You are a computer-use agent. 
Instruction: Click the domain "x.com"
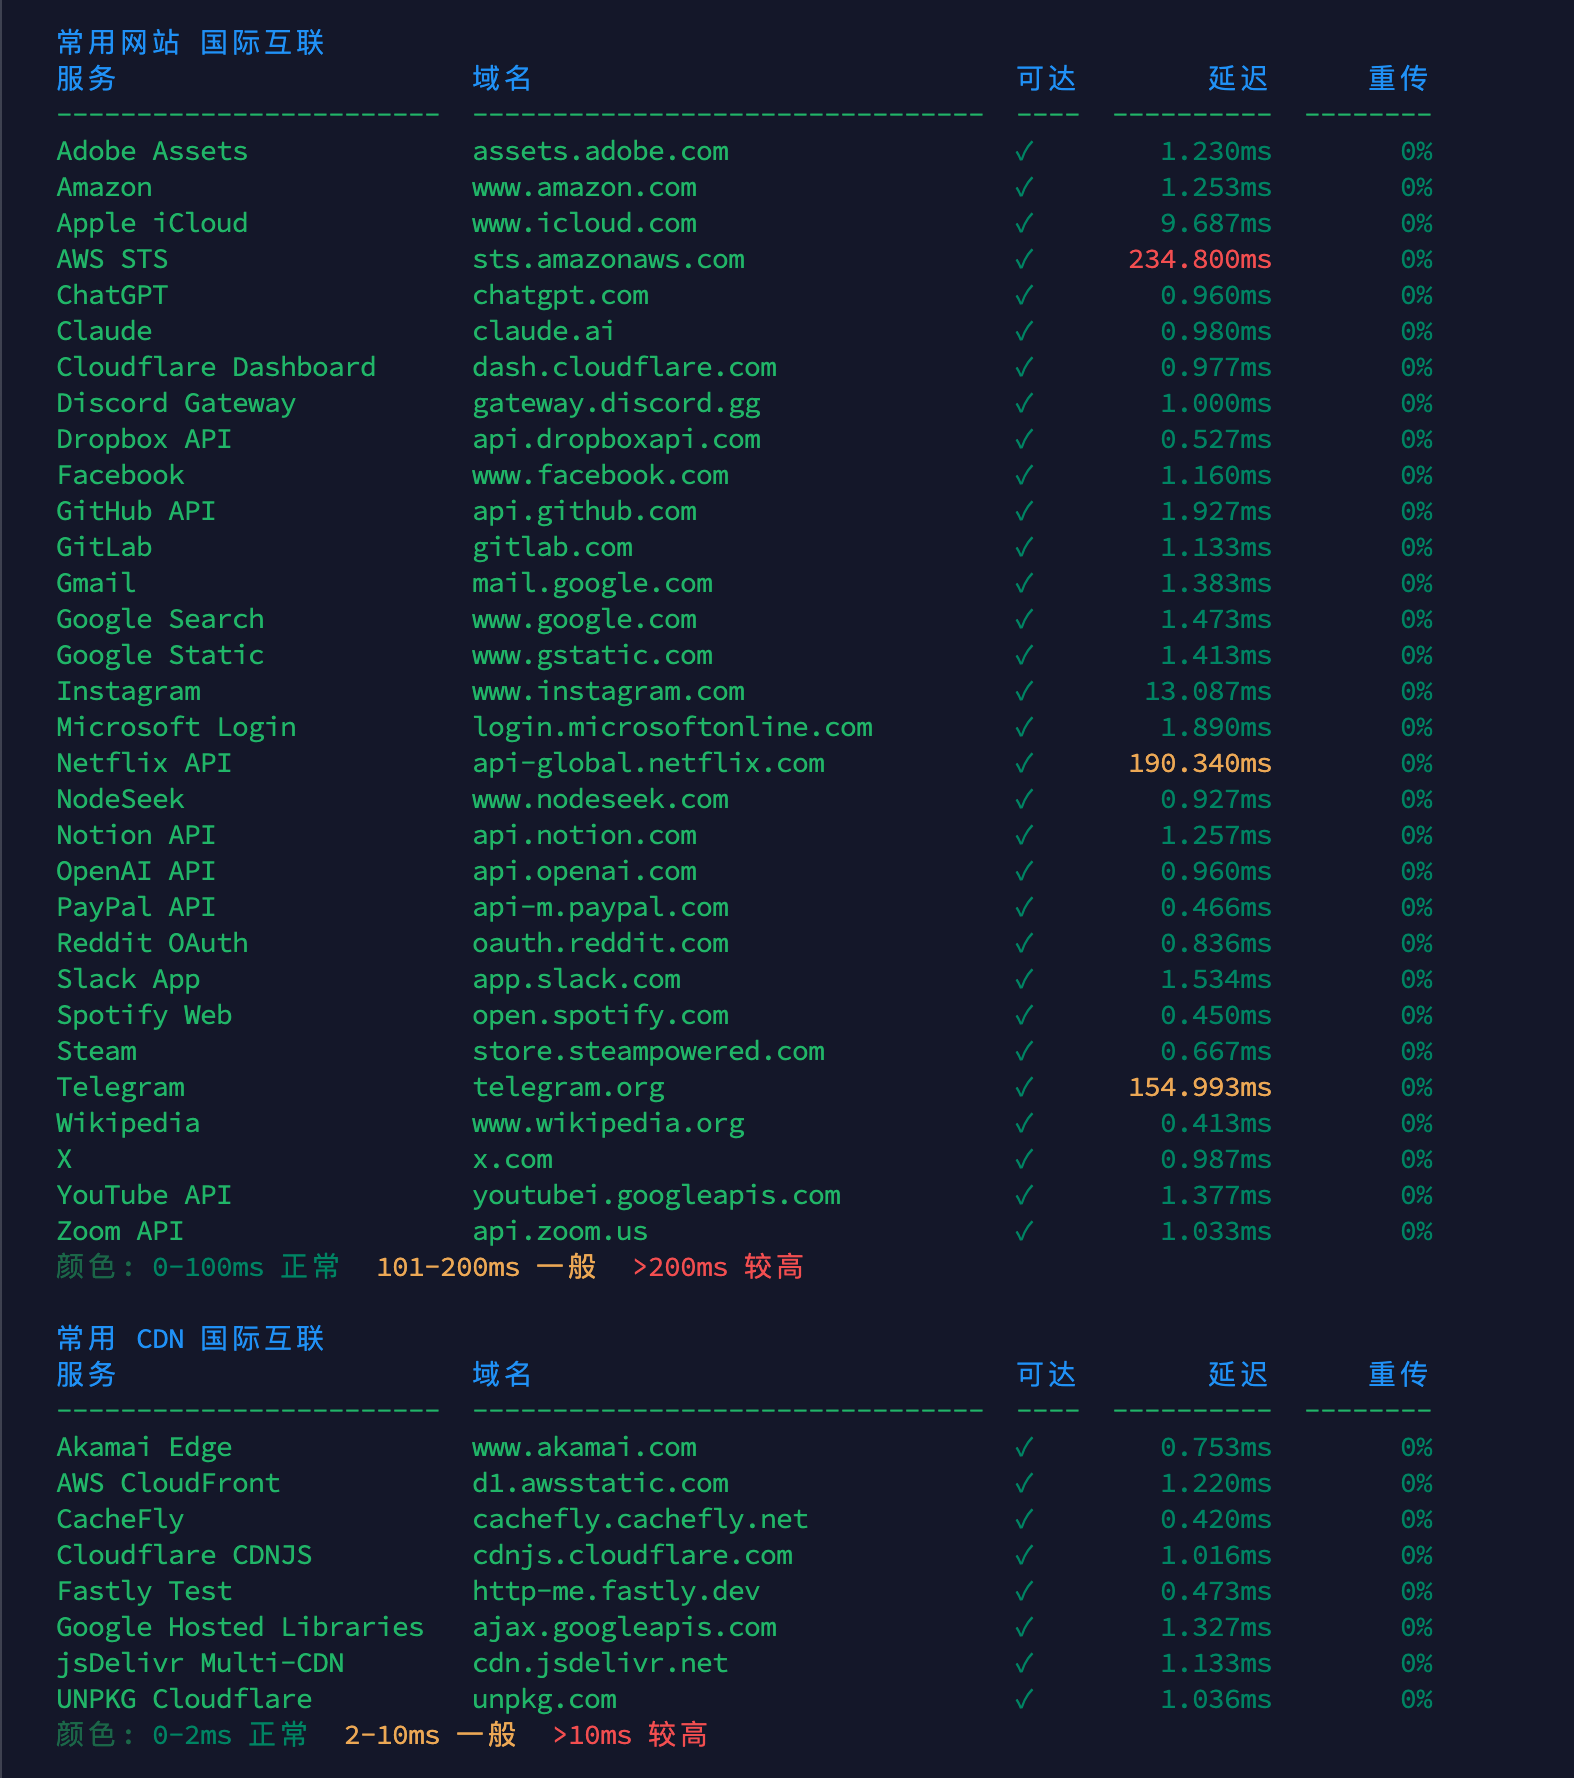tap(512, 1159)
